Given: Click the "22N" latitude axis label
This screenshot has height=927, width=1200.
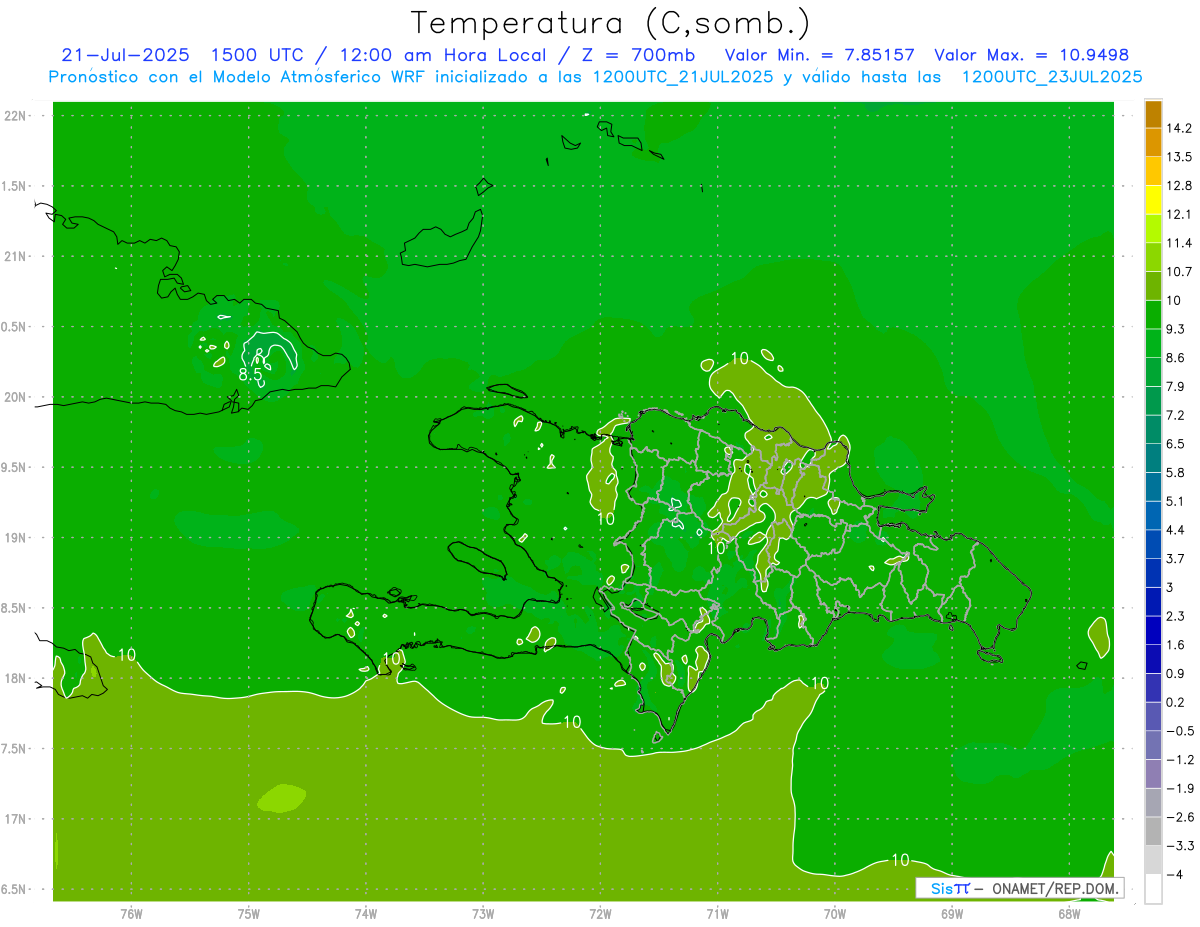Looking at the screenshot, I should point(16,116).
